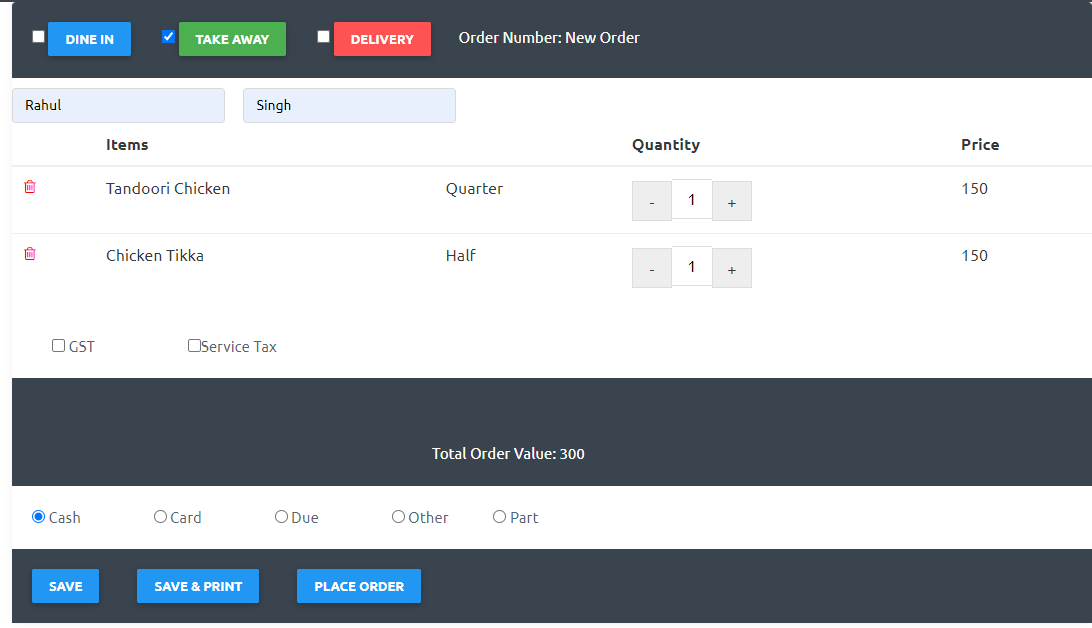
Task: Select the Part payment radio button
Action: [x=500, y=517]
